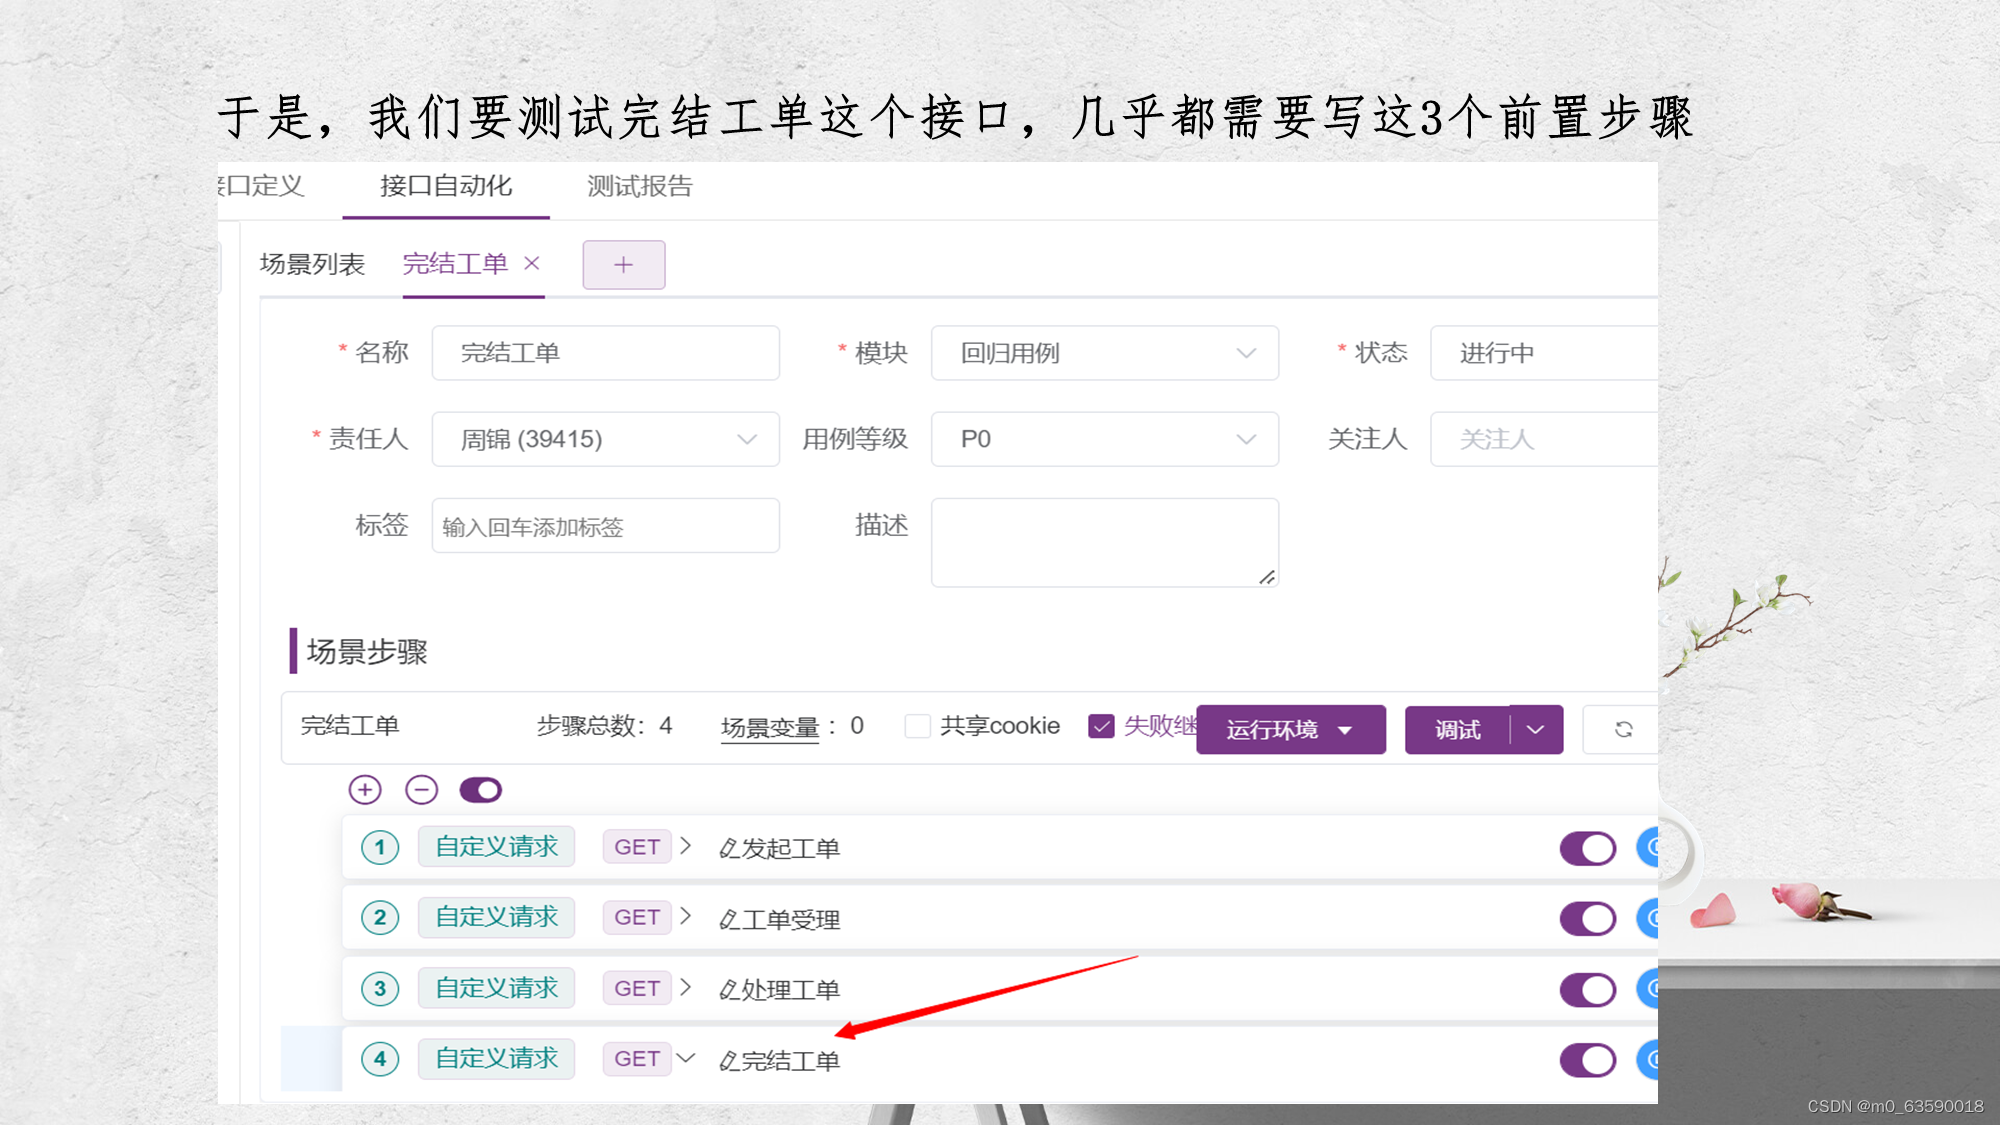Disable the 处理工单 step switch

click(1588, 990)
